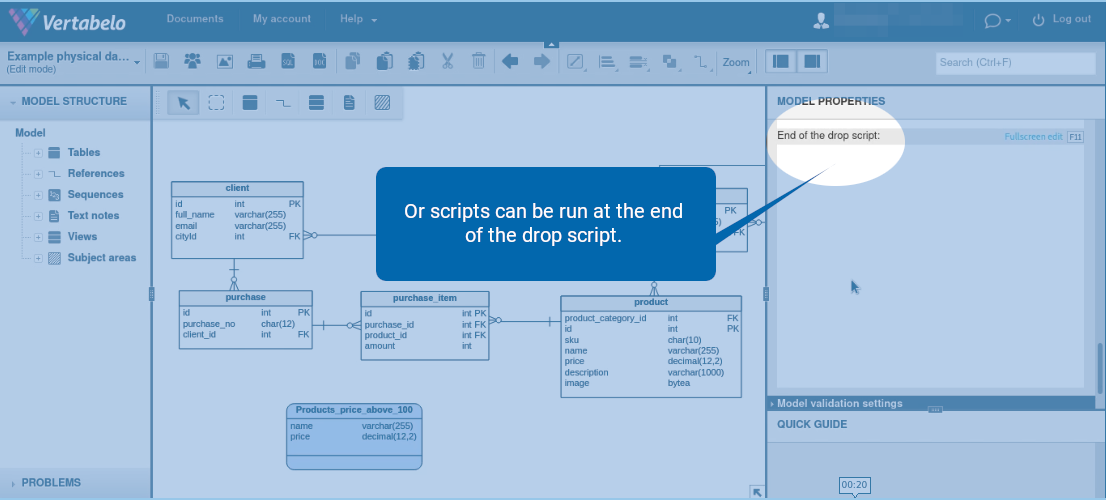Open the edit pencil tool dropdown

(576, 62)
